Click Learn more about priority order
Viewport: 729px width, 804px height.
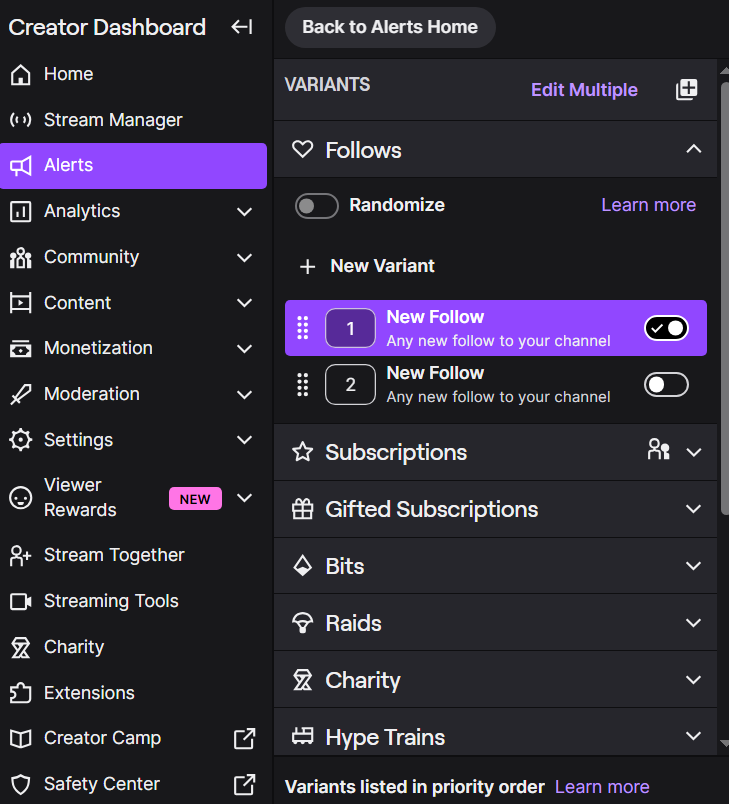602,787
